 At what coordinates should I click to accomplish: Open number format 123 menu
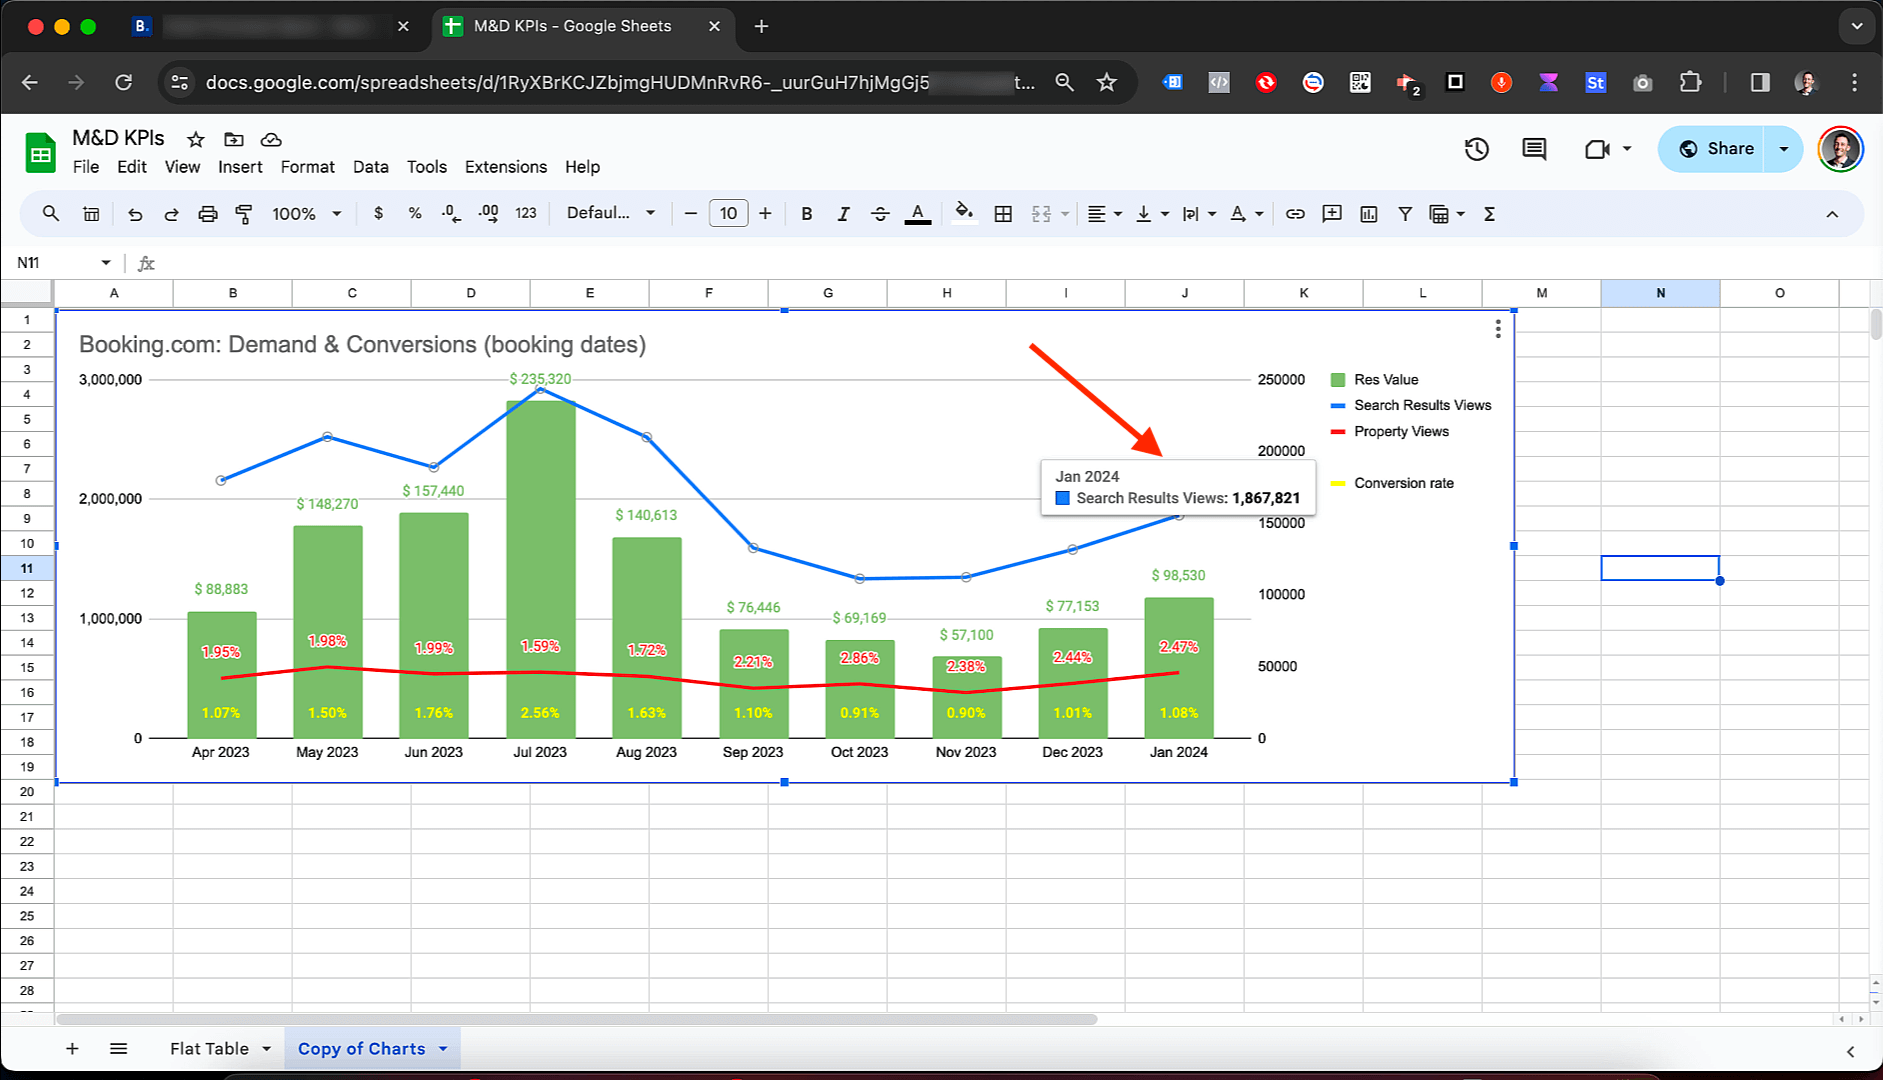(x=526, y=213)
